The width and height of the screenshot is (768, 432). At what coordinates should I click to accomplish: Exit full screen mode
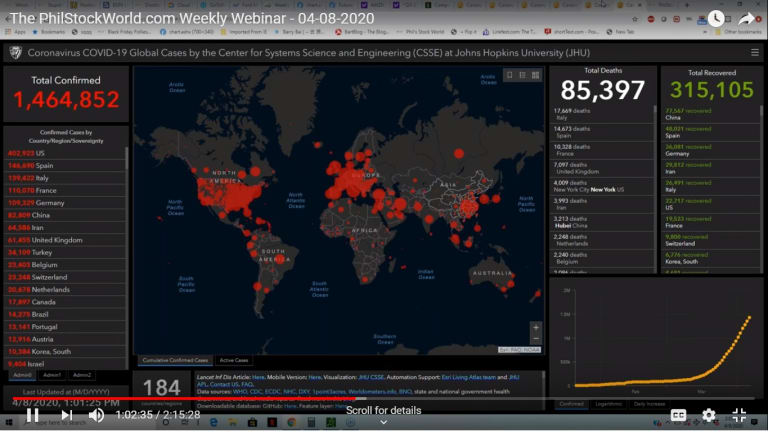click(739, 415)
